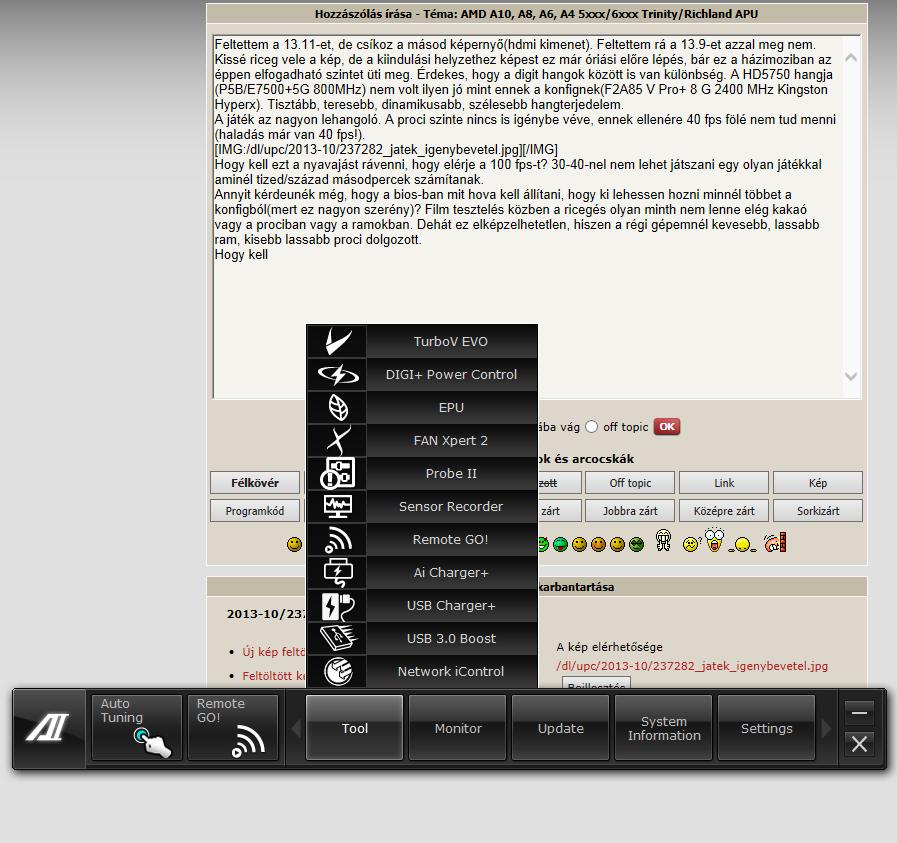Open the uploaded image path link
Screen dimensions: 897x843
692,666
